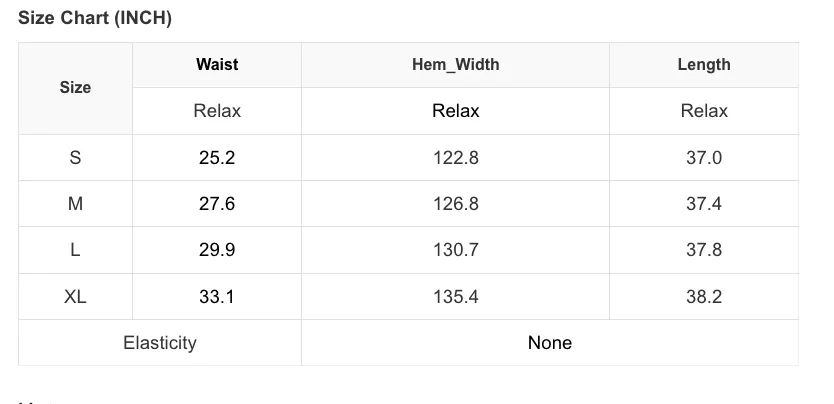
Task: Click the None elasticity value
Action: click(550, 343)
